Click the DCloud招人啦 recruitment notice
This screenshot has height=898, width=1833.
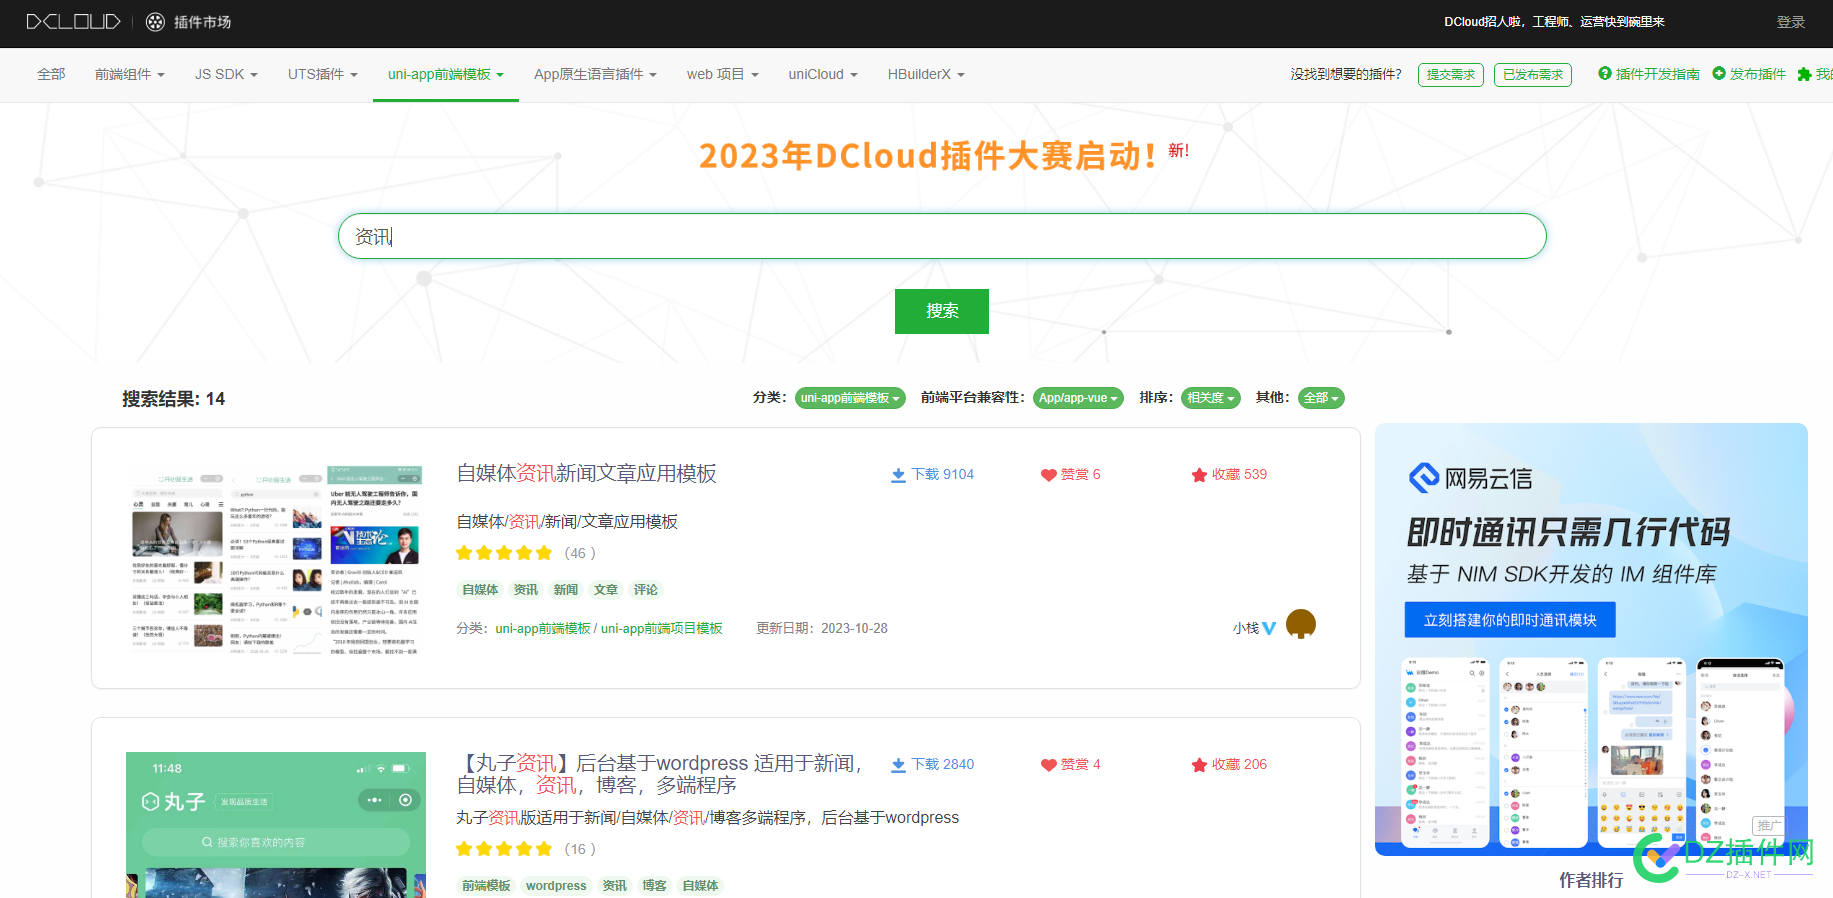coord(1554,21)
